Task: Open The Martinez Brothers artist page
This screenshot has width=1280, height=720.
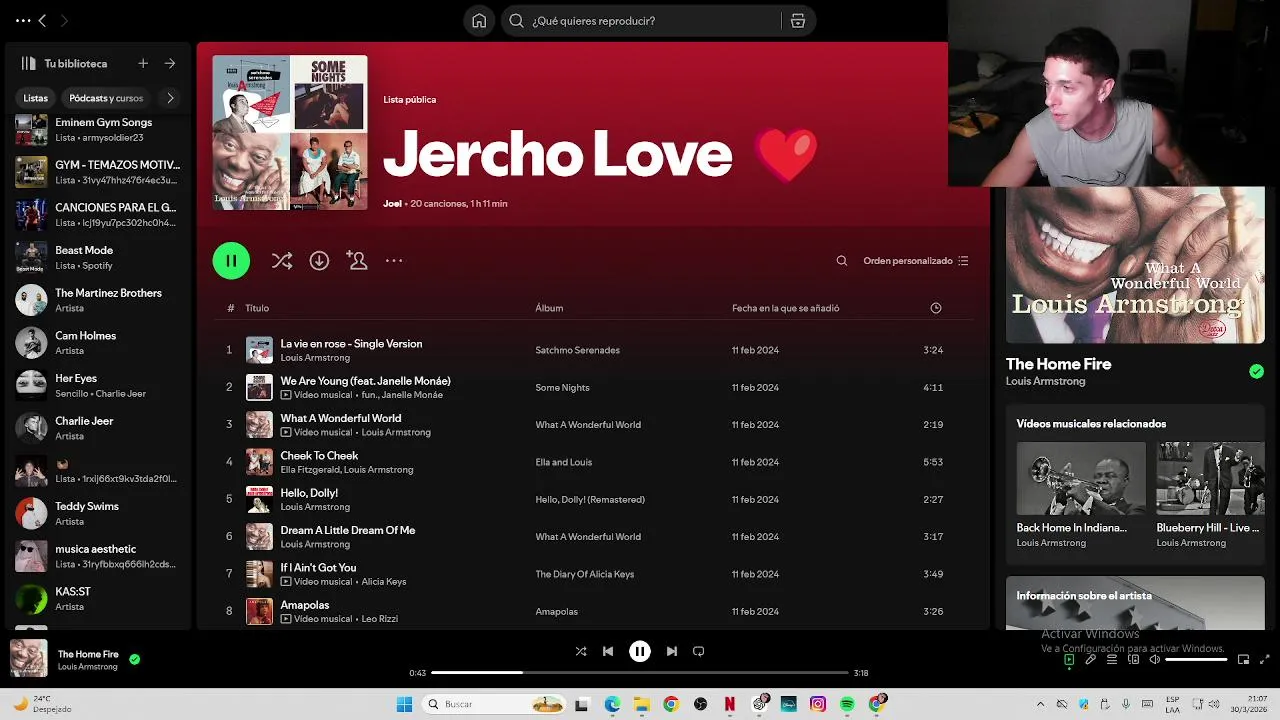Action: pyautogui.click(x=97, y=300)
